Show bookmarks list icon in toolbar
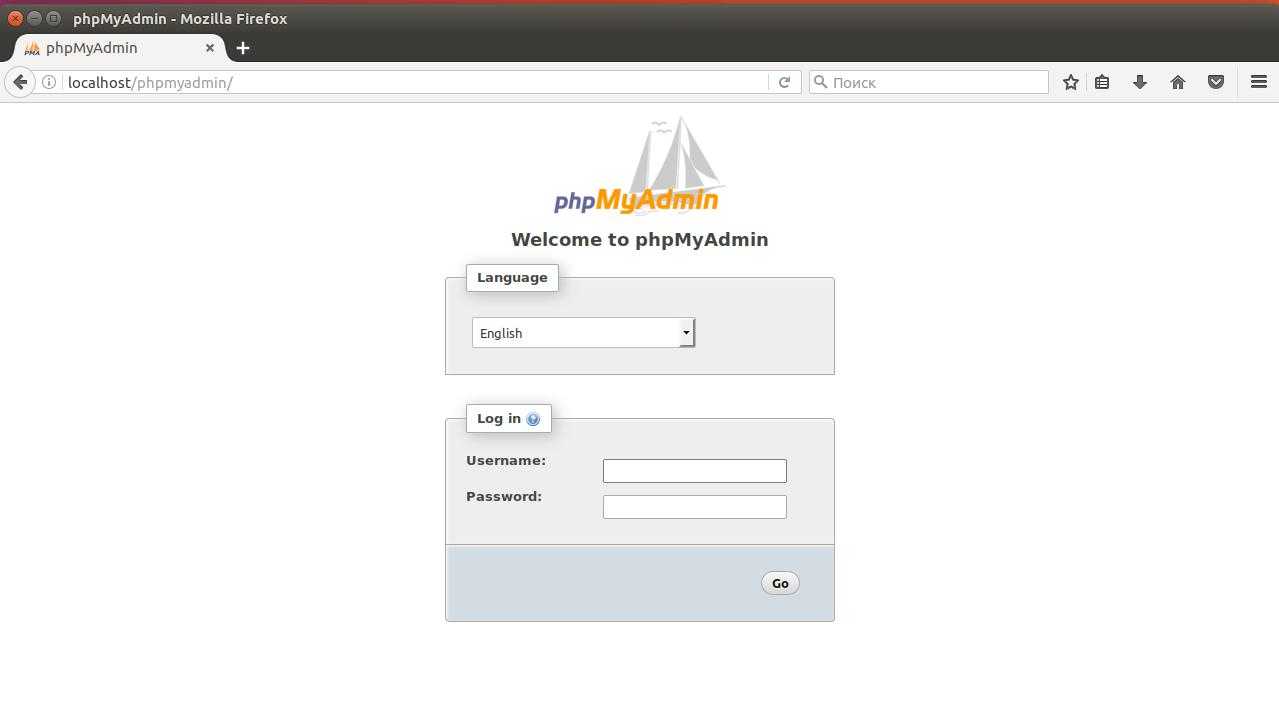The width and height of the screenshot is (1279, 703). point(1102,82)
